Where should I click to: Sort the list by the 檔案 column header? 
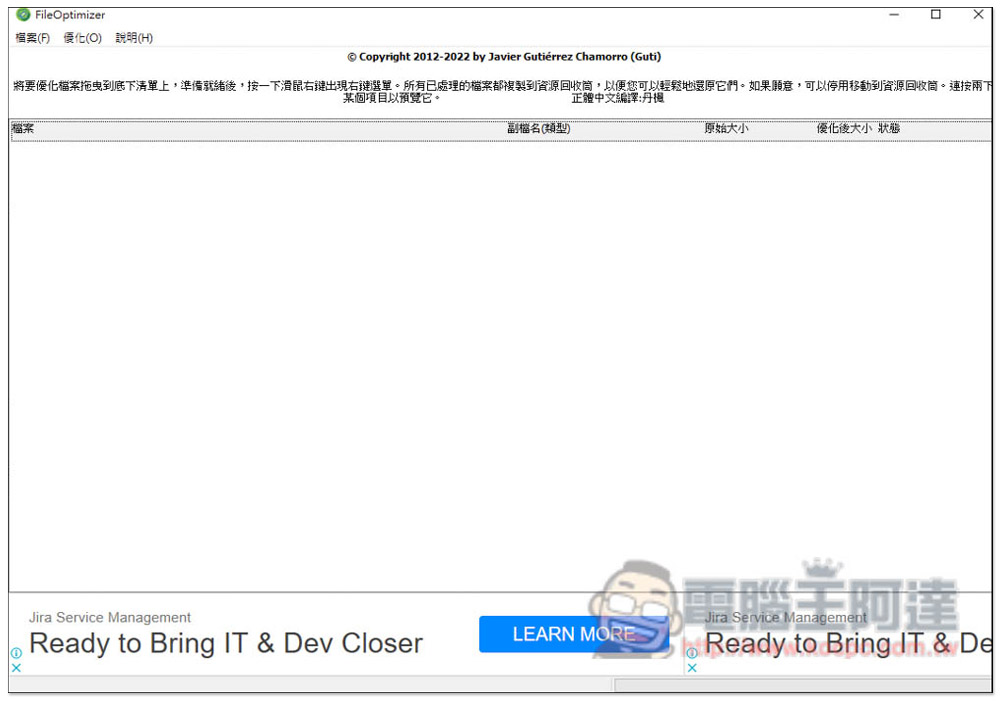tap(22, 128)
